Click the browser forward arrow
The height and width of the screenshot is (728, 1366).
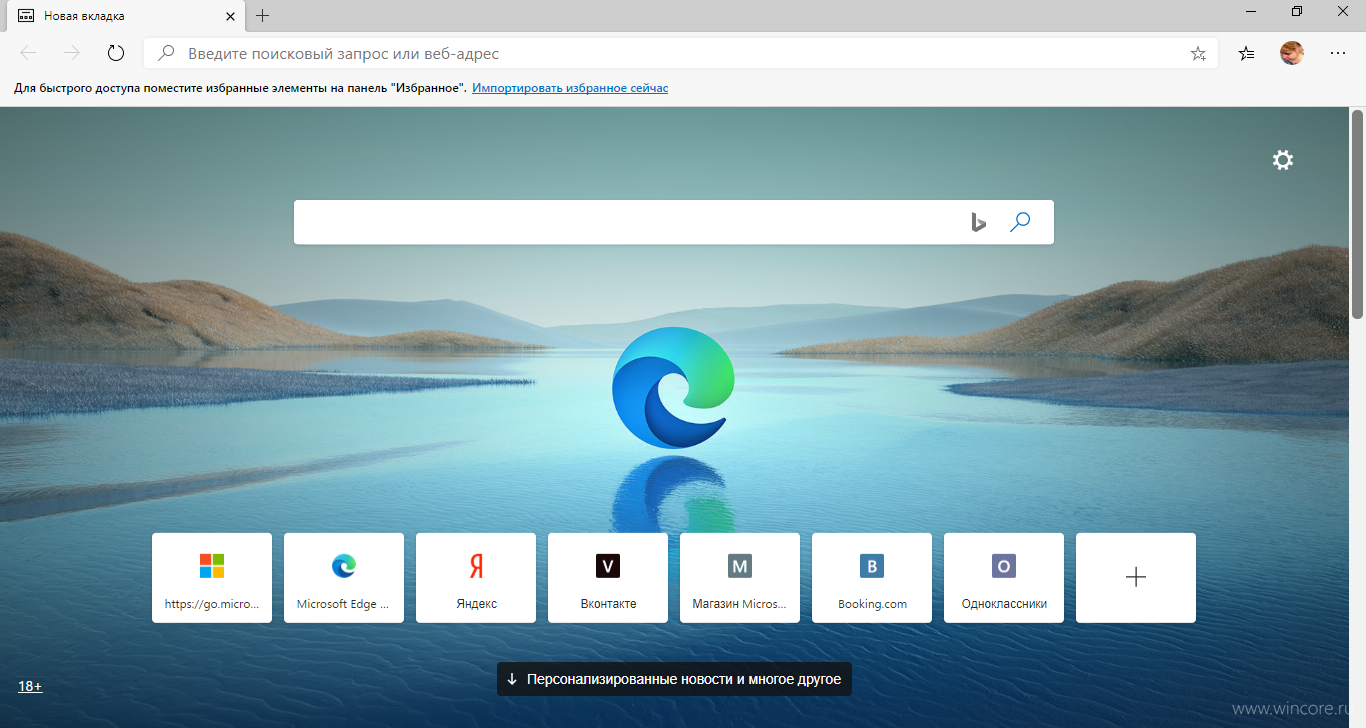coord(71,53)
